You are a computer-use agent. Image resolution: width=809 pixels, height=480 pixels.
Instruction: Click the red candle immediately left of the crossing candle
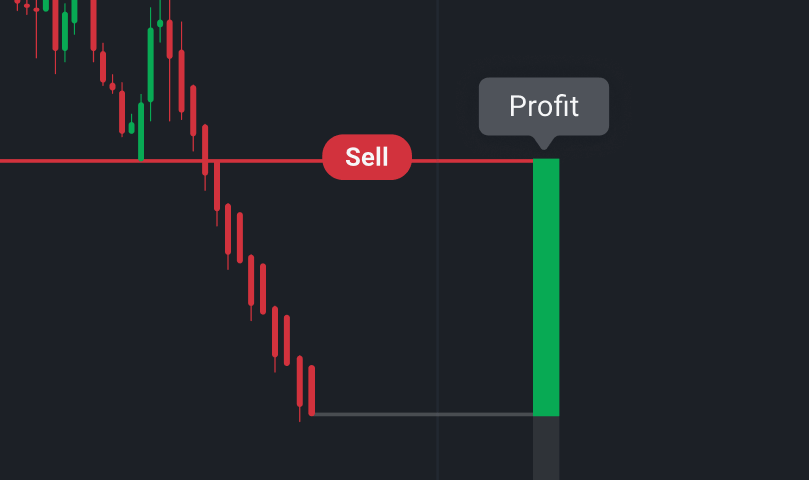pos(194,109)
